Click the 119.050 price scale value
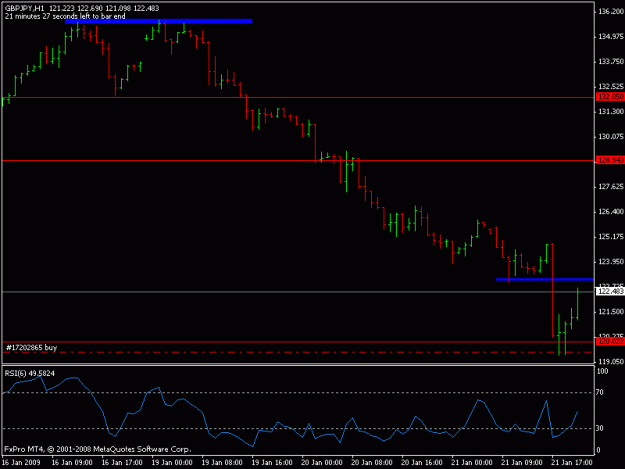The image size is (625, 469). [x=611, y=362]
